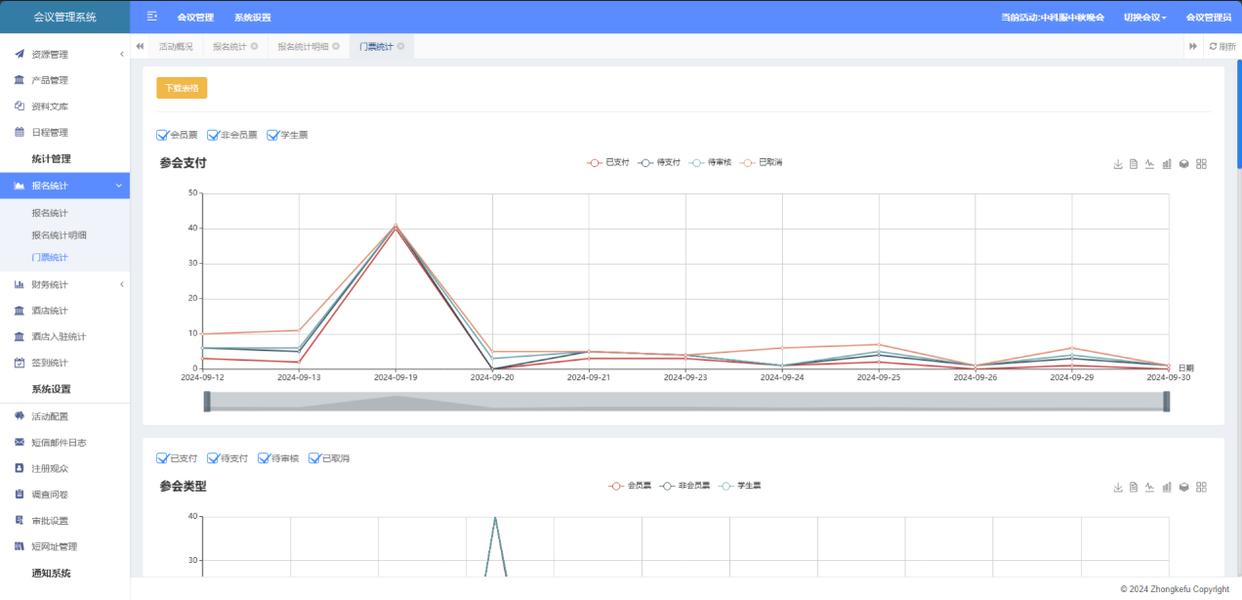Open data view icon on 参会支付 chart
The height and width of the screenshot is (600, 1242).
tap(1134, 164)
